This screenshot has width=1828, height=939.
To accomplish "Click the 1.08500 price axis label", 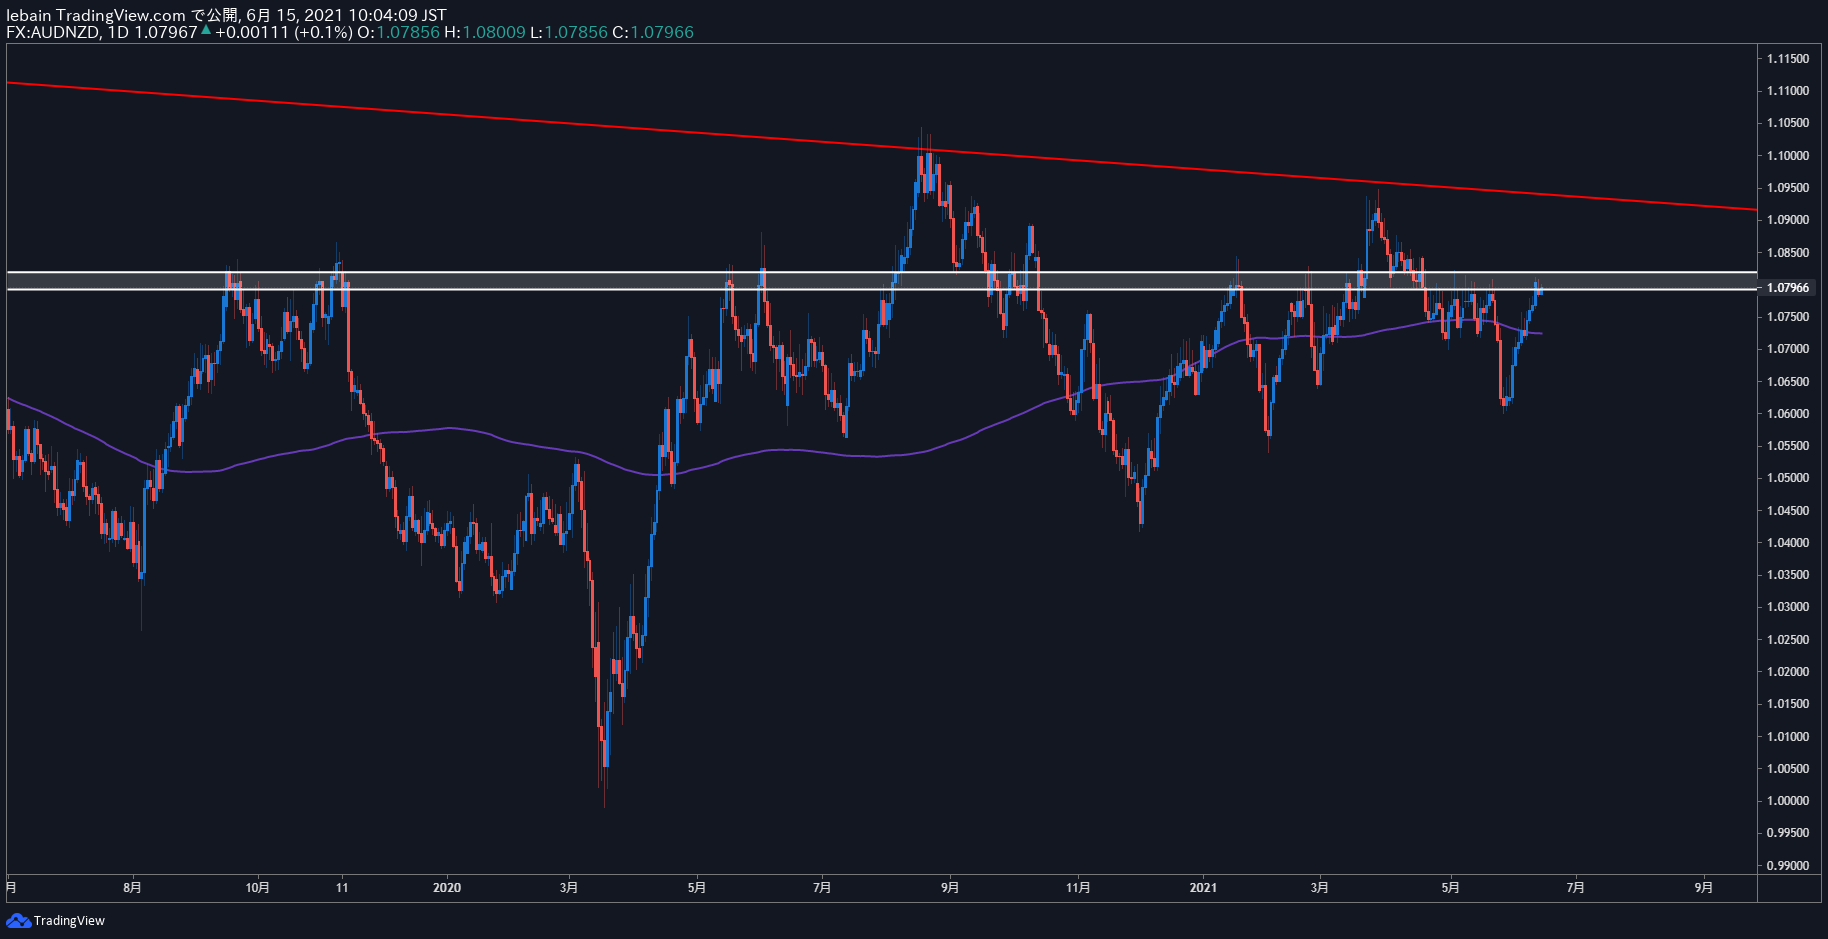I will click(1788, 253).
